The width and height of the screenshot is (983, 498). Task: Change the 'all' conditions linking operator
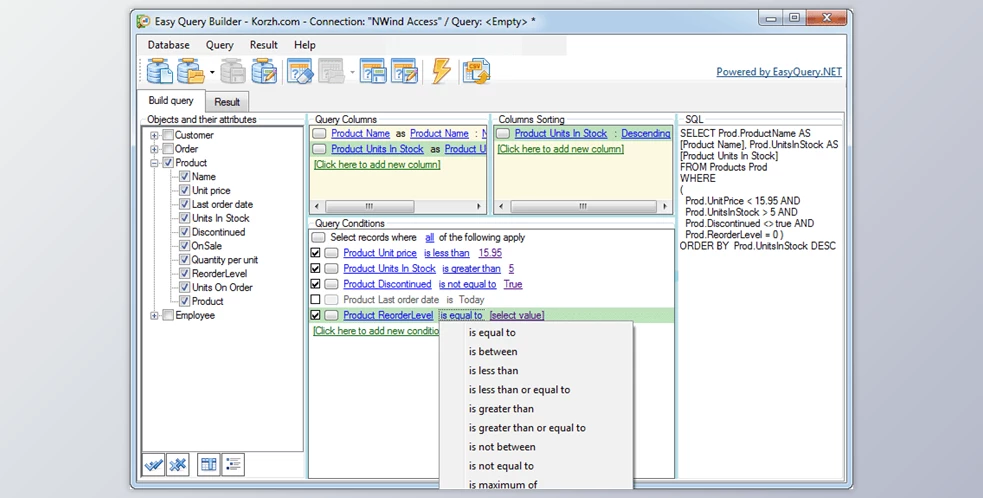tap(429, 238)
